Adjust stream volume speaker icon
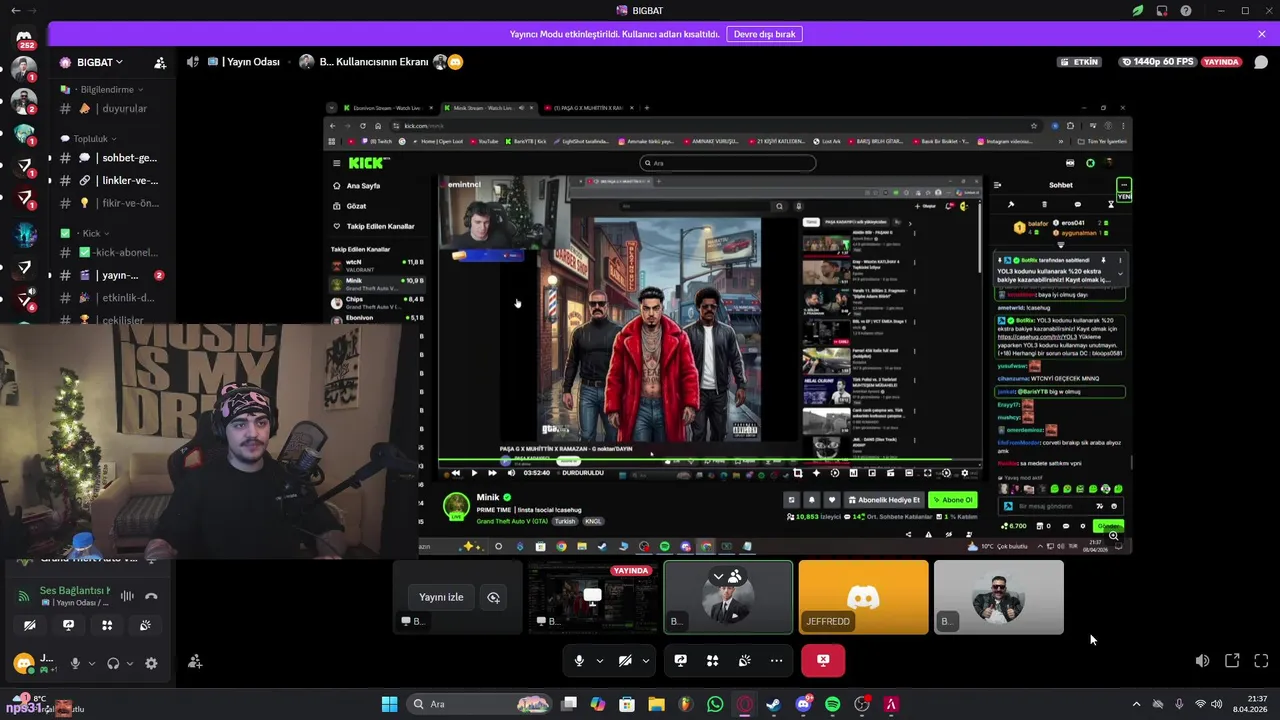 click(1202, 661)
